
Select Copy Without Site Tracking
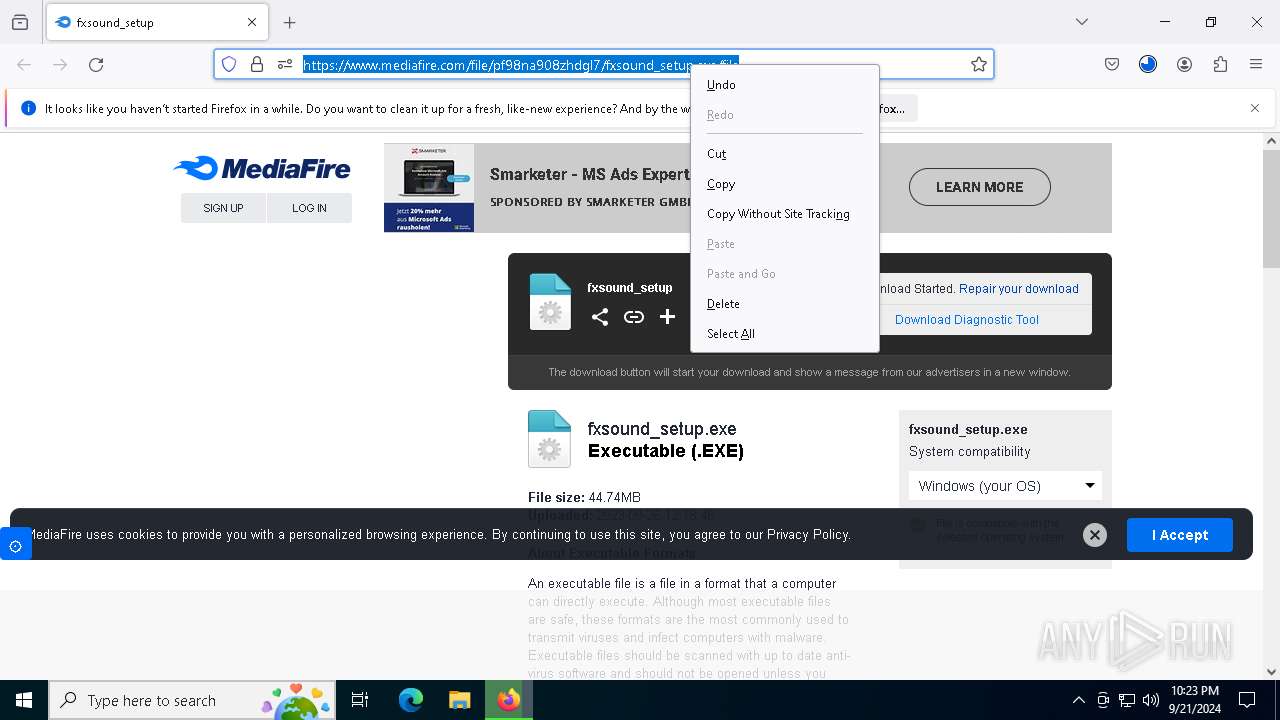pyautogui.click(x=785, y=214)
